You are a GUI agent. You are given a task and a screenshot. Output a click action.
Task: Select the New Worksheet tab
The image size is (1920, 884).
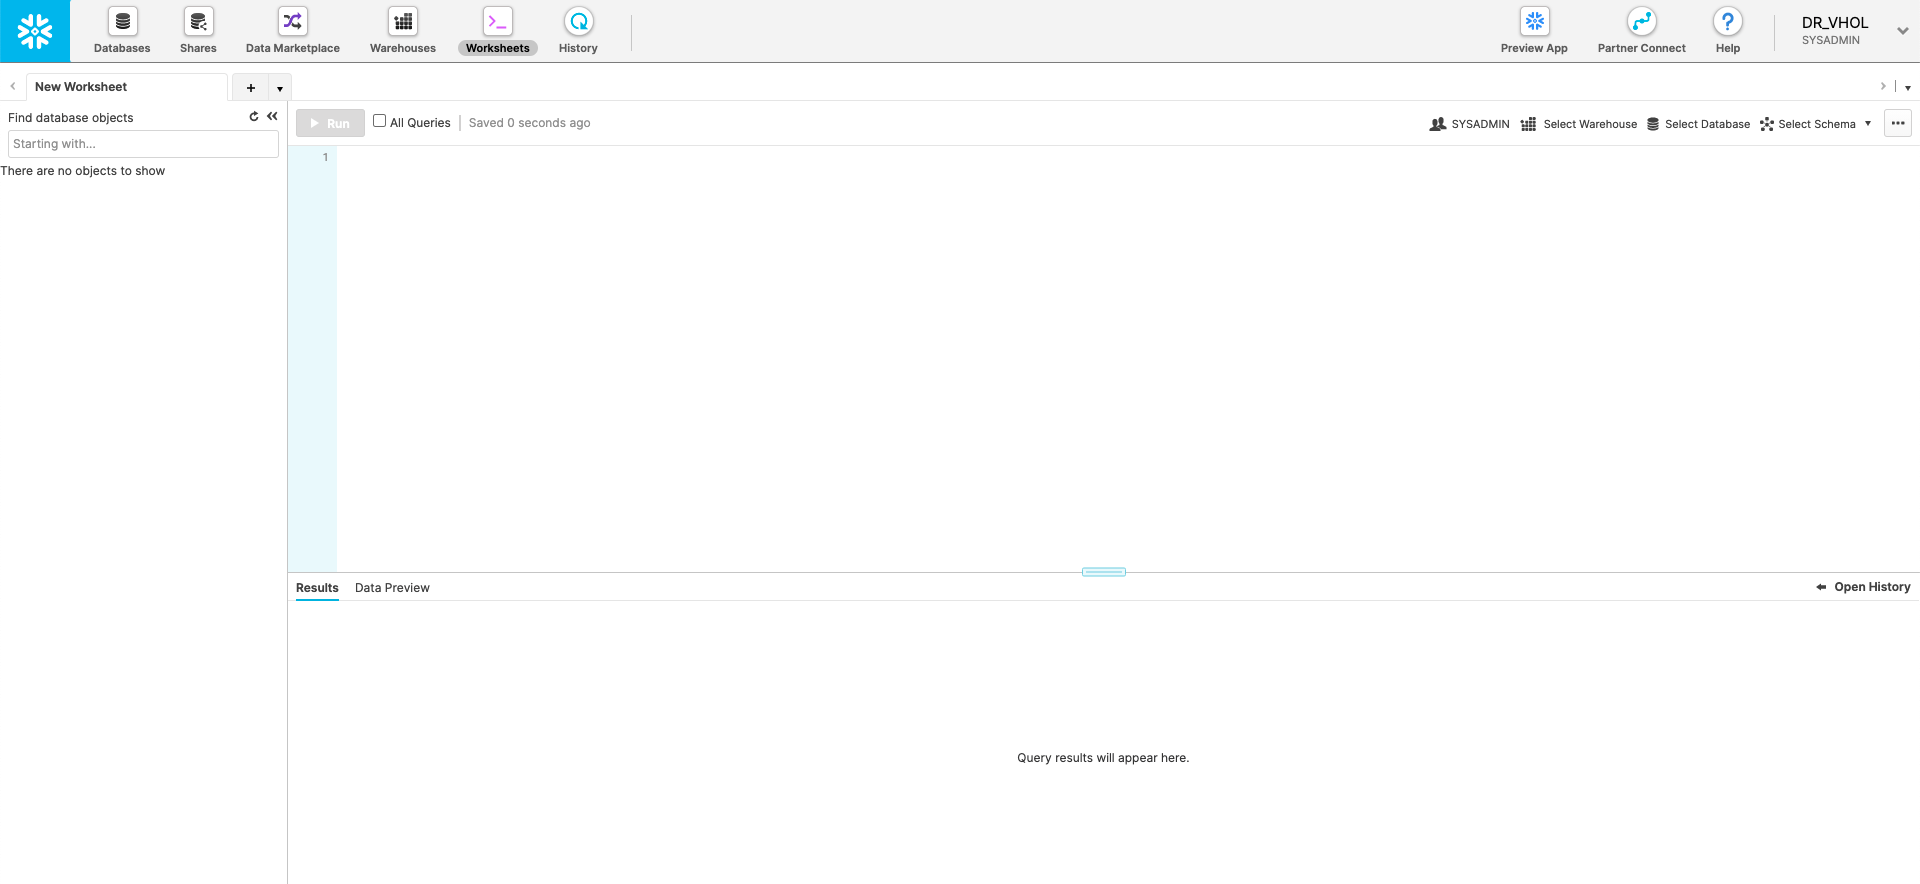click(81, 87)
